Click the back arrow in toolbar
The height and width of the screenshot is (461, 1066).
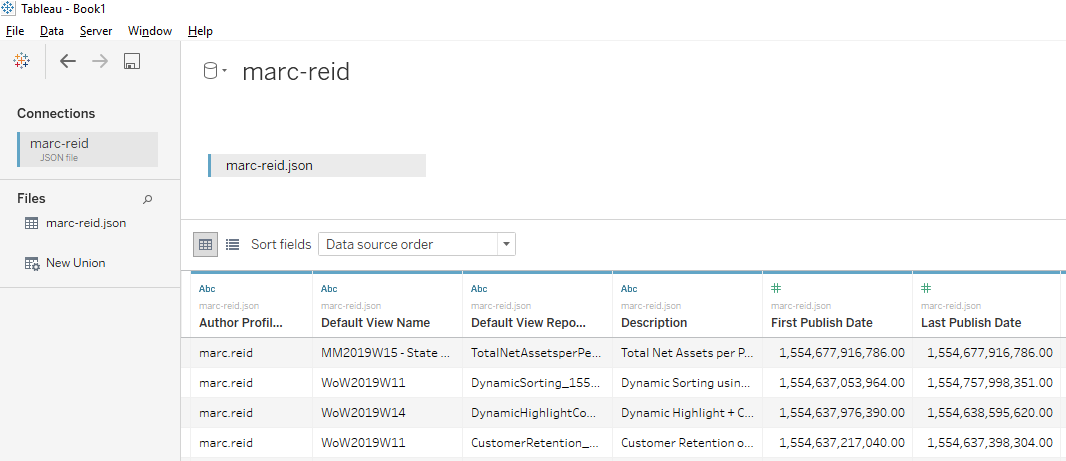coord(68,61)
